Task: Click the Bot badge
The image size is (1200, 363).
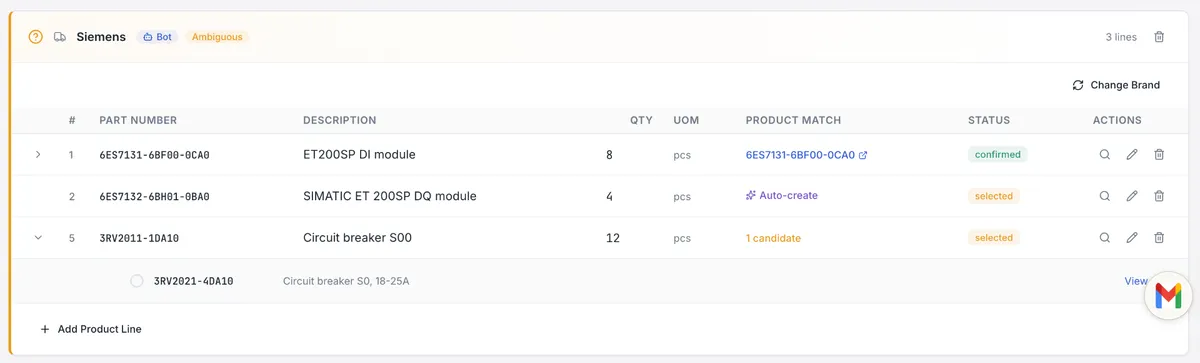Action: (158, 37)
